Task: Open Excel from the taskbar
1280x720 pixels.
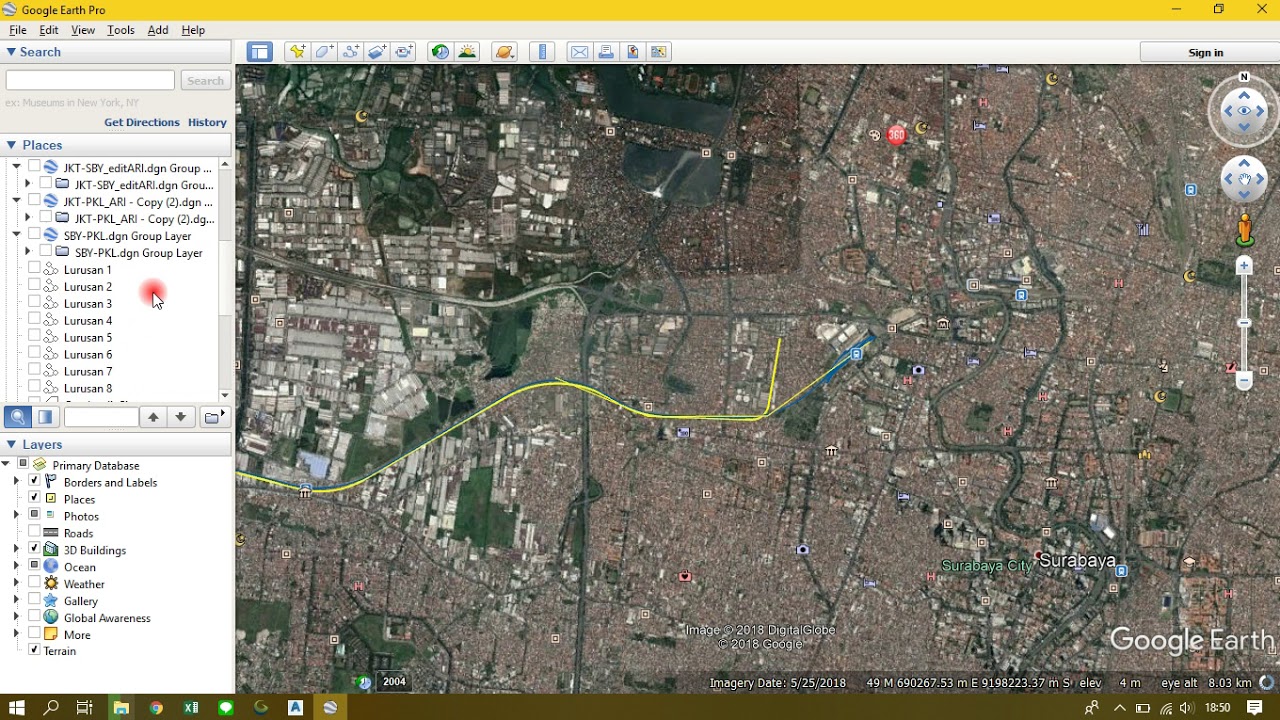Action: coord(191,708)
